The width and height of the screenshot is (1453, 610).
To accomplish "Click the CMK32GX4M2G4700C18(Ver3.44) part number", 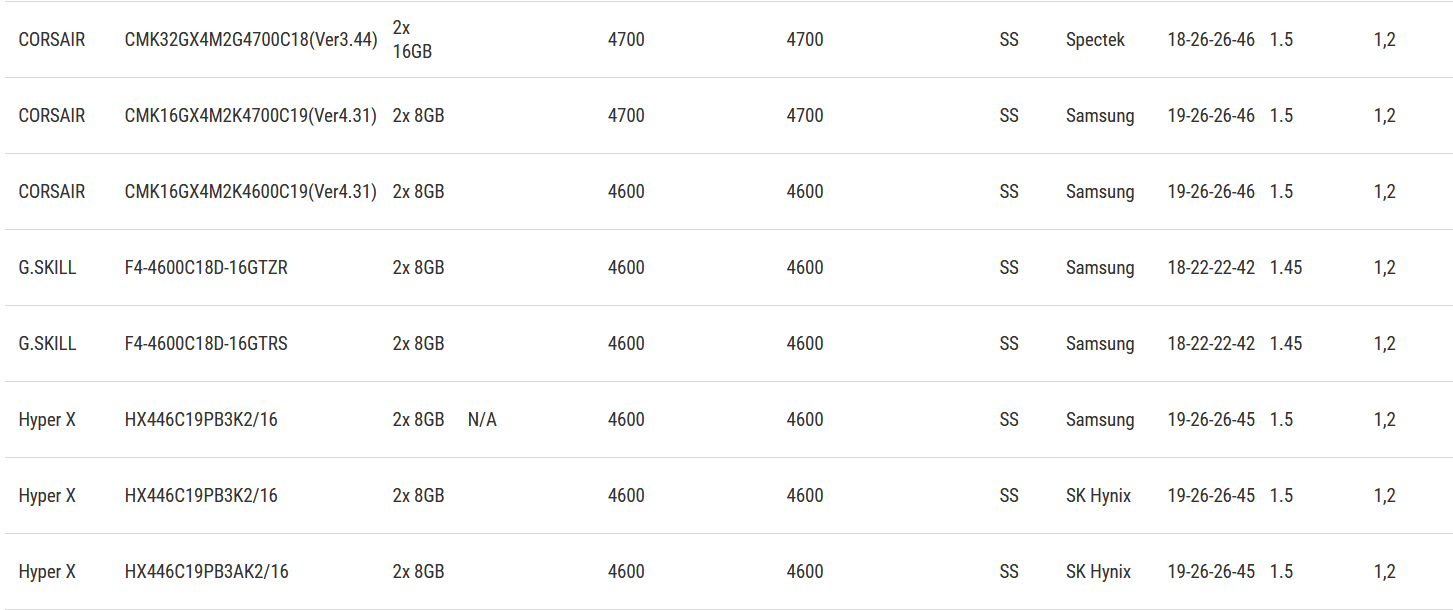I will 250,40.
